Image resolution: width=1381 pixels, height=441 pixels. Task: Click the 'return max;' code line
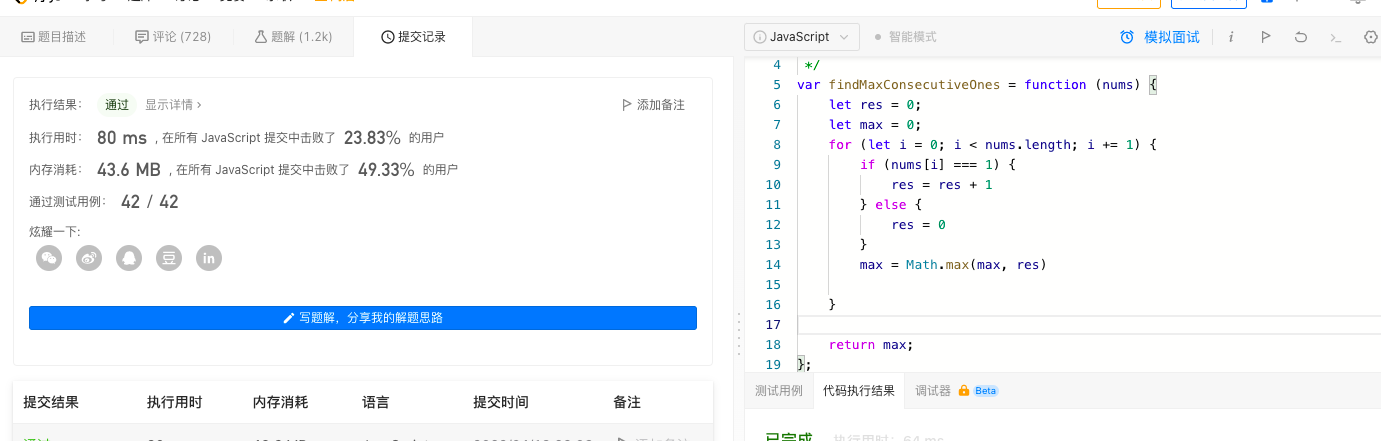871,345
